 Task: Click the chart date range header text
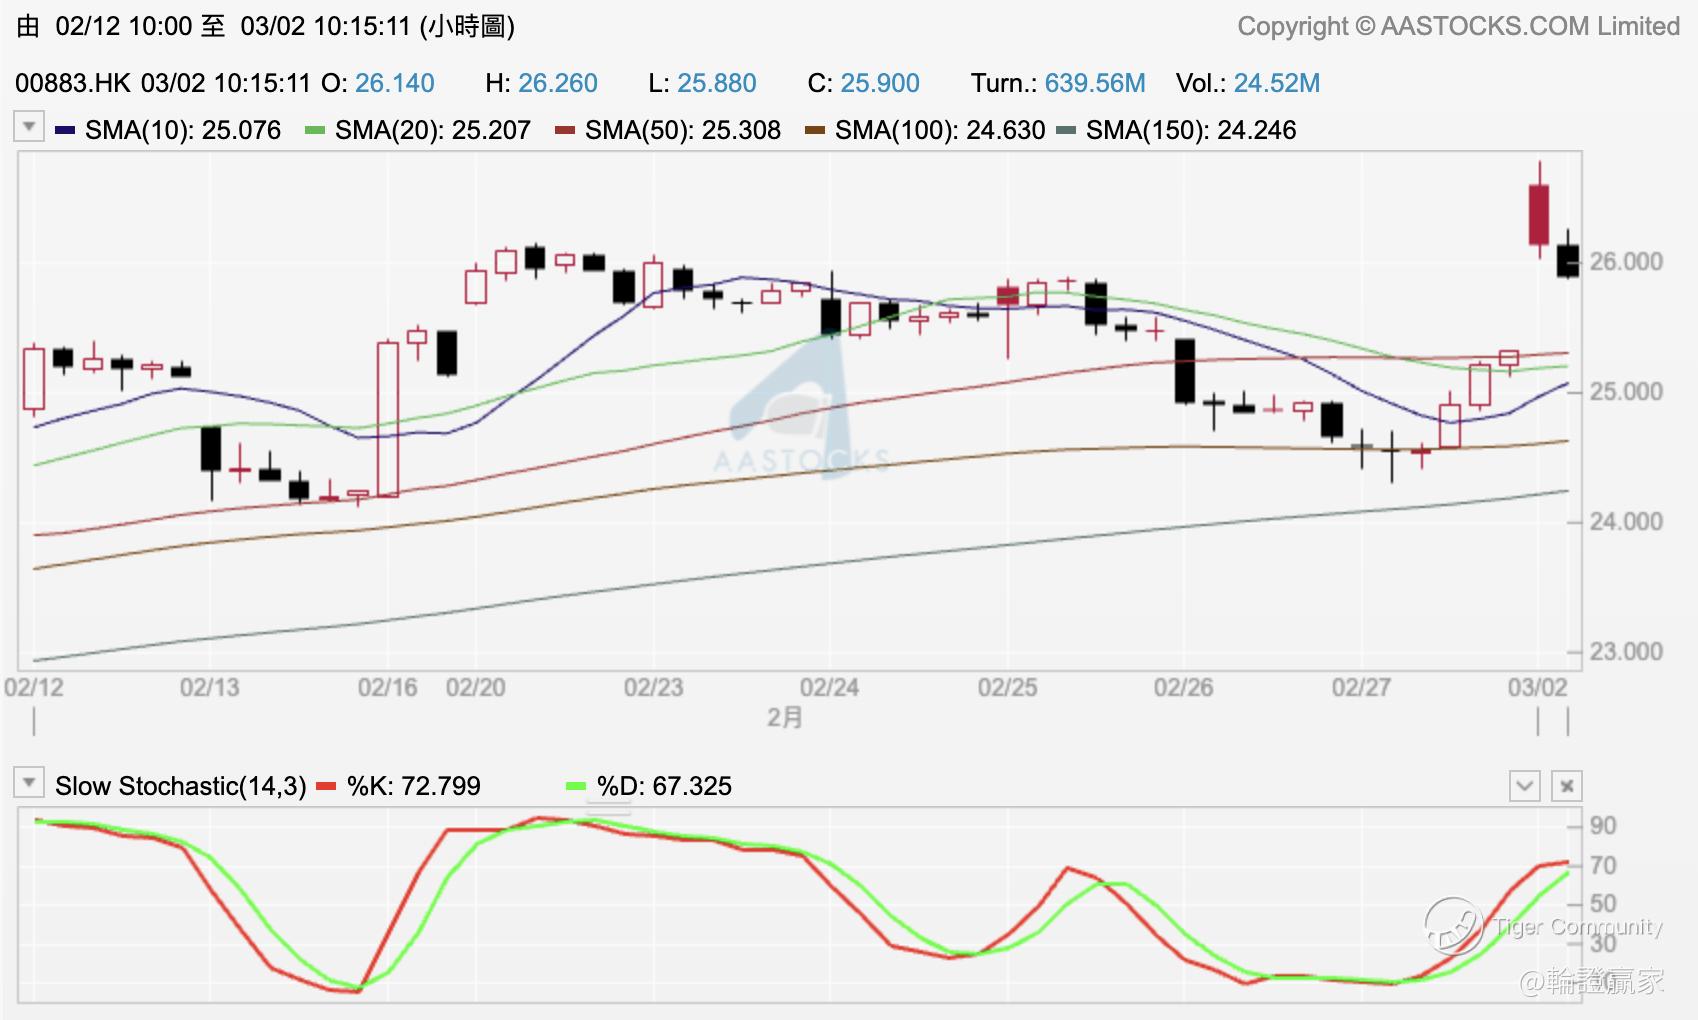266,27
